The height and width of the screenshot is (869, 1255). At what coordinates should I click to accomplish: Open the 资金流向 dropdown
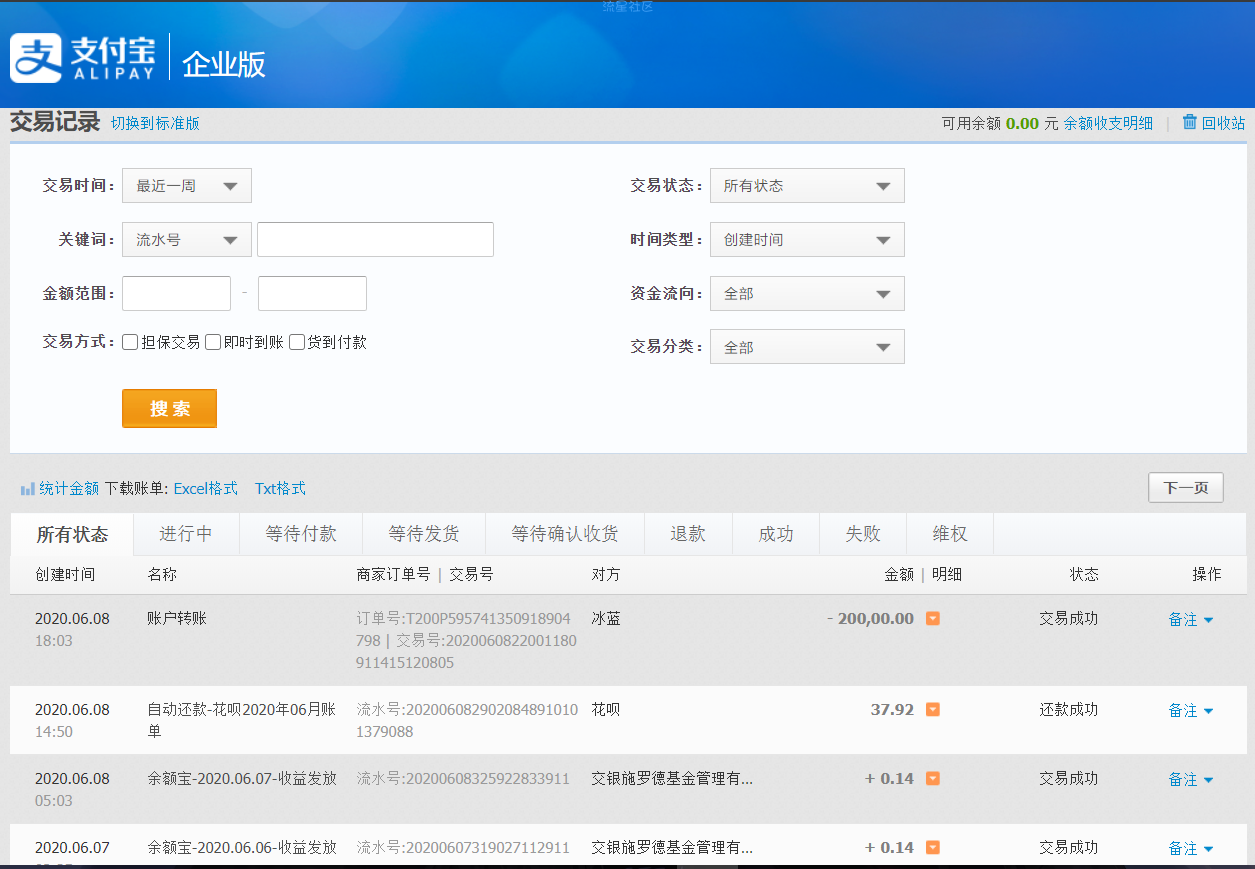(807, 294)
